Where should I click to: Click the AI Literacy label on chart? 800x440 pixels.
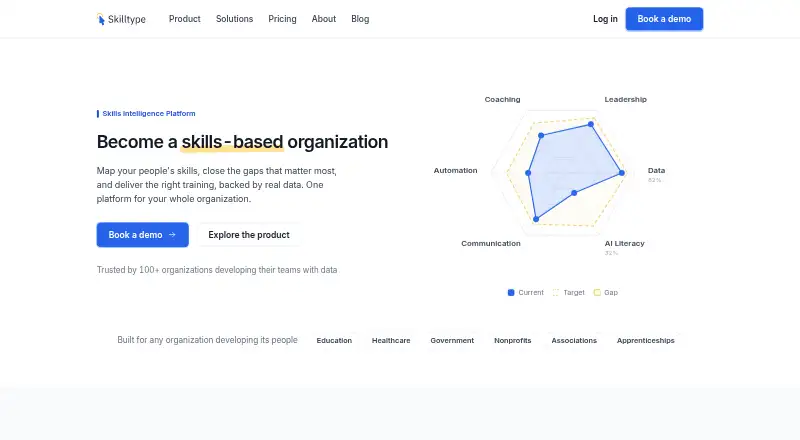click(x=624, y=243)
